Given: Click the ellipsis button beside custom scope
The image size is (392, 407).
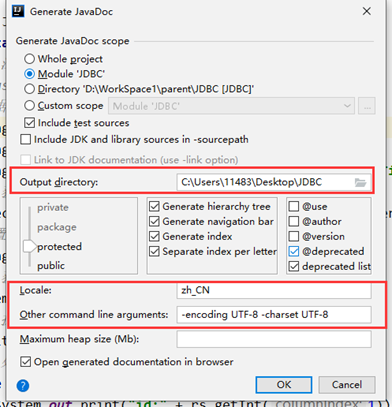Looking at the screenshot, I should (x=367, y=106).
